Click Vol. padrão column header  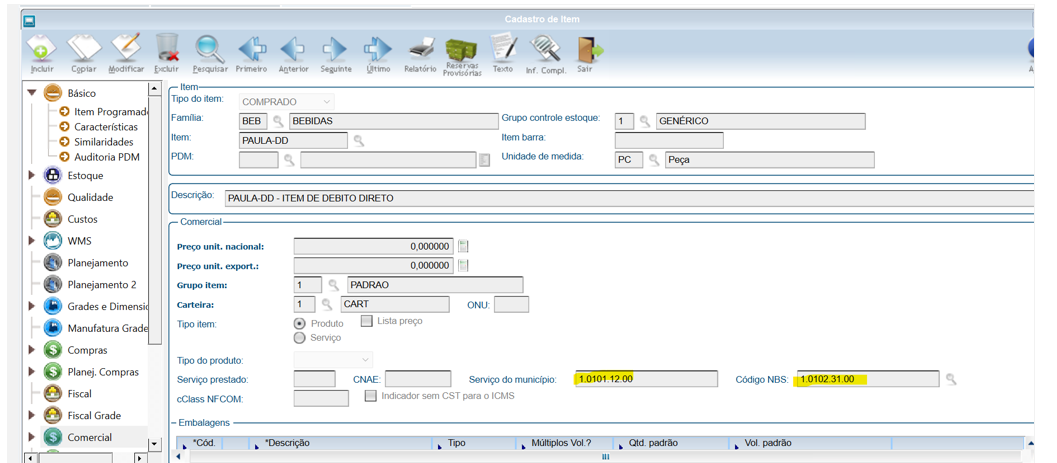pyautogui.click(x=768, y=443)
